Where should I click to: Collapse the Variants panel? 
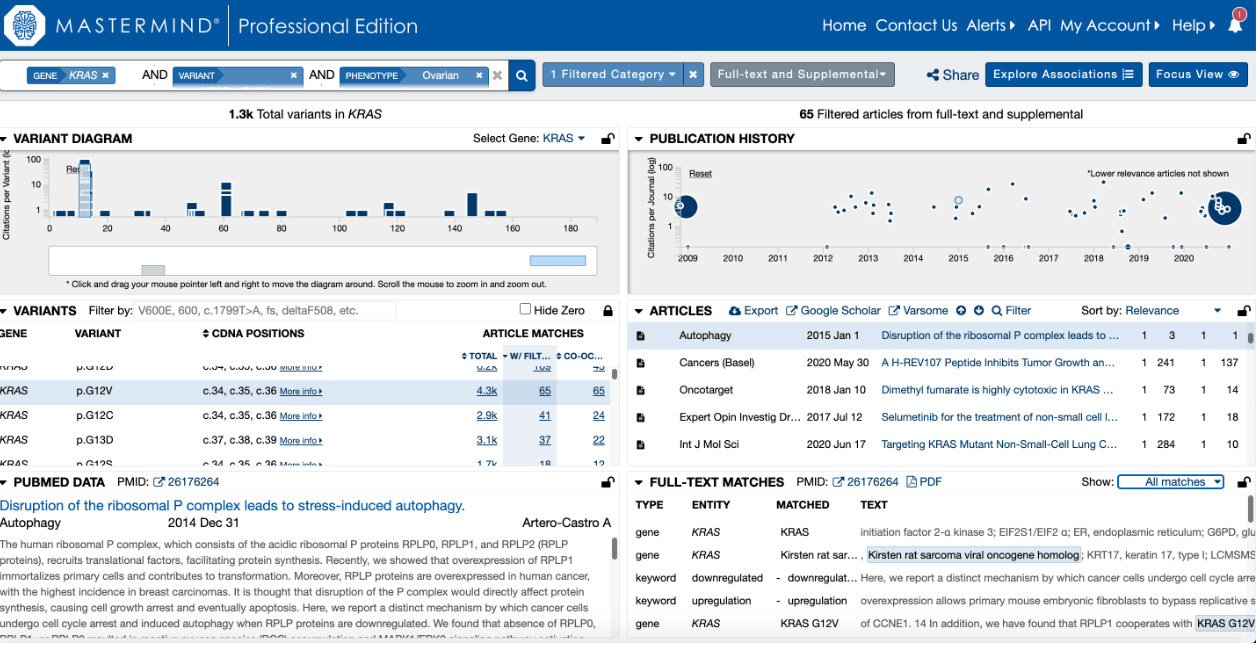[x=5, y=311]
